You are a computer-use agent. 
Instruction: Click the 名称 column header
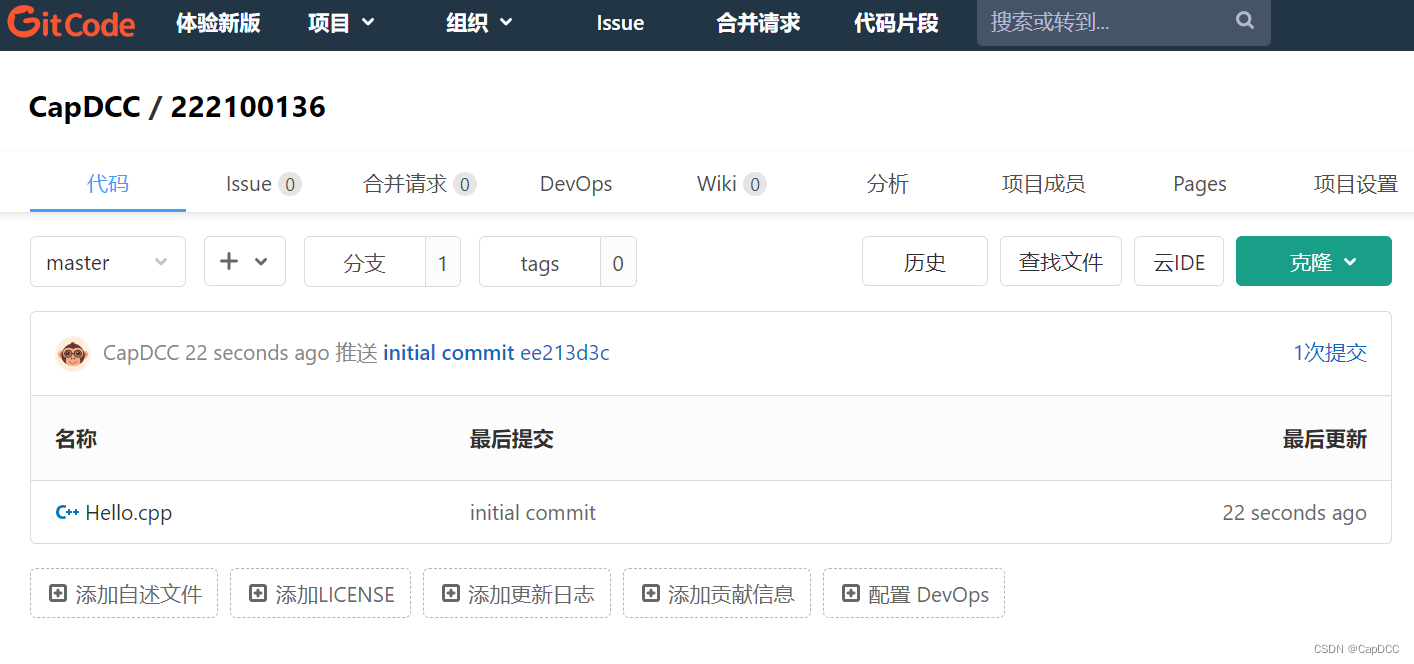76,439
